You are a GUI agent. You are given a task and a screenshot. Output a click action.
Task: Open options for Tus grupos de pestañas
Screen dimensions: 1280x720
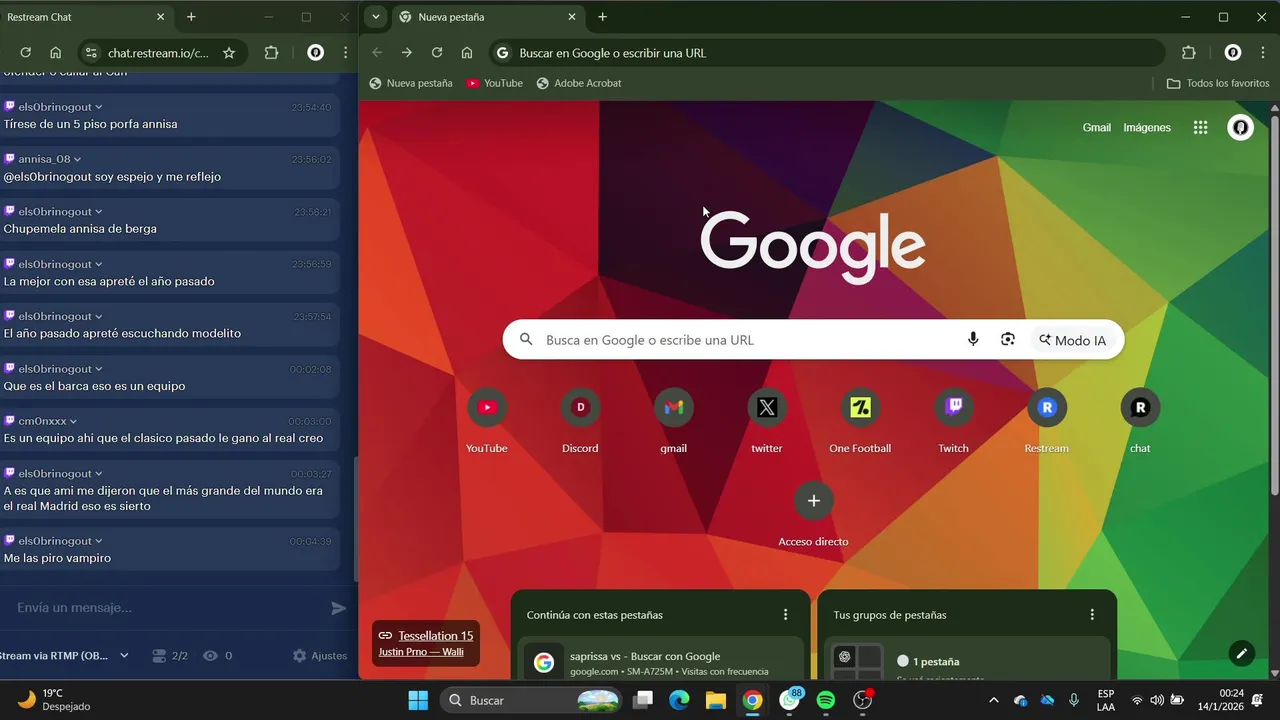[x=1092, y=615]
